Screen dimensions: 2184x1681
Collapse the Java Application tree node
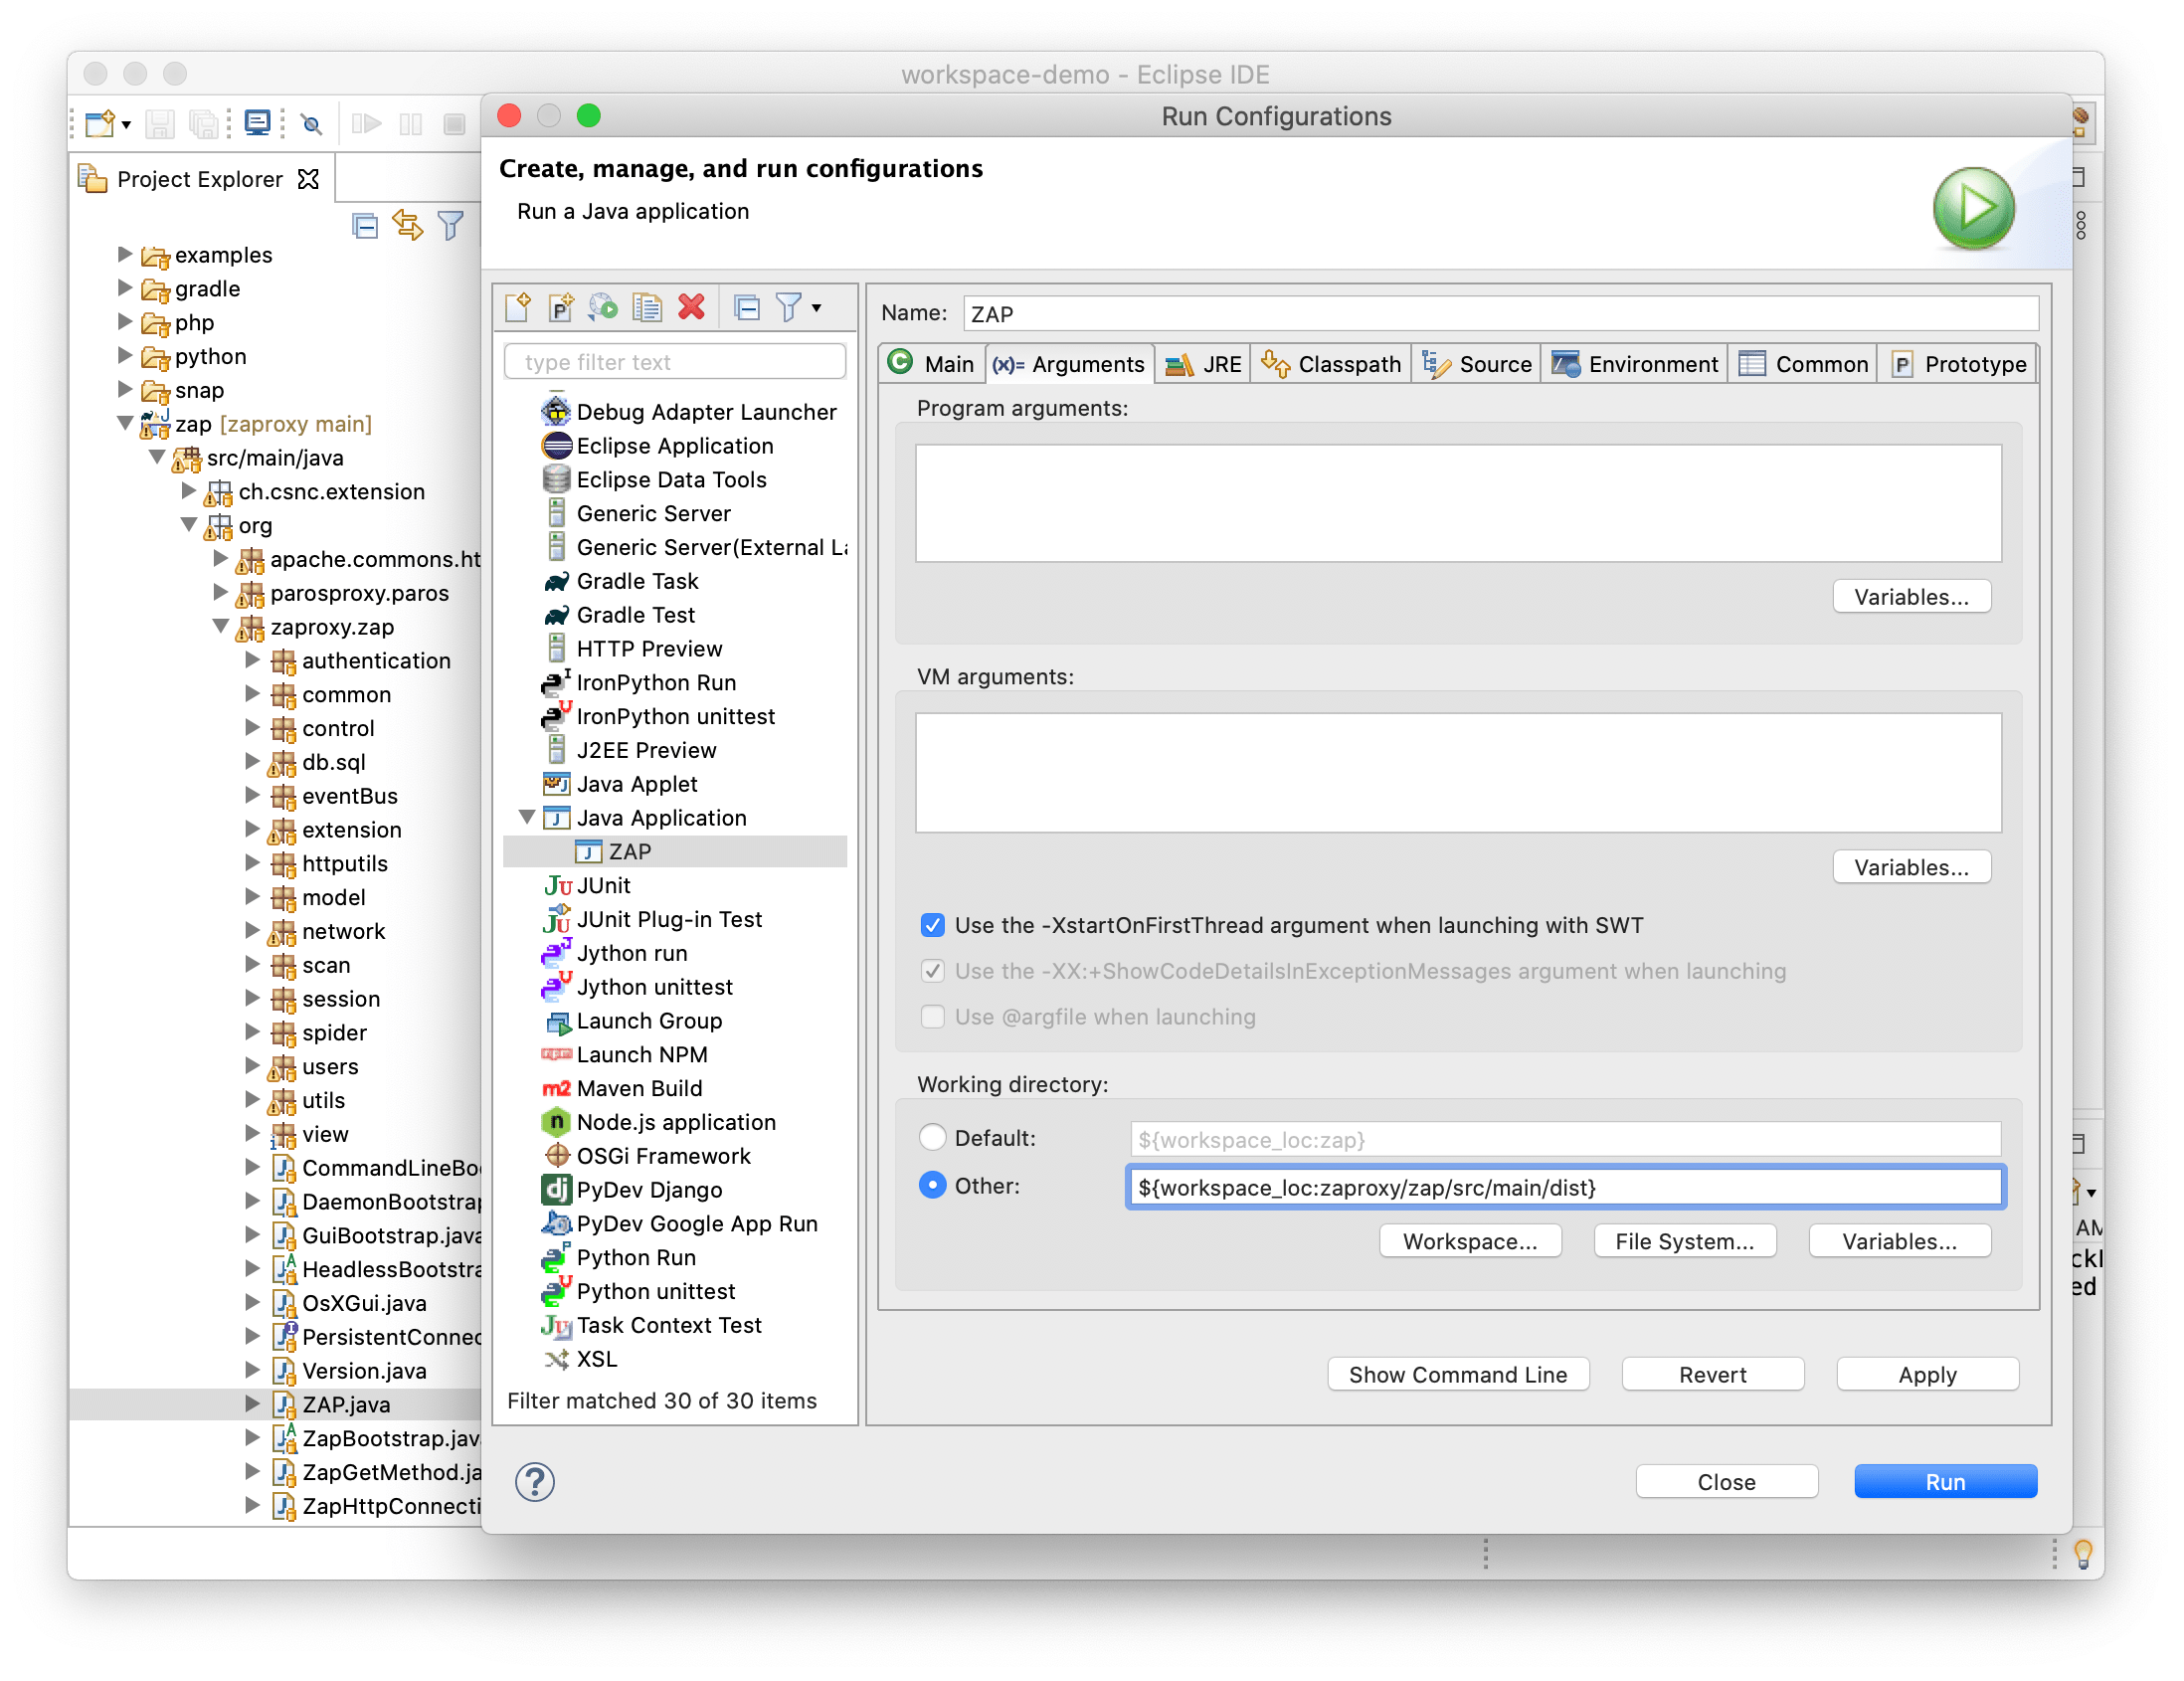(527, 817)
